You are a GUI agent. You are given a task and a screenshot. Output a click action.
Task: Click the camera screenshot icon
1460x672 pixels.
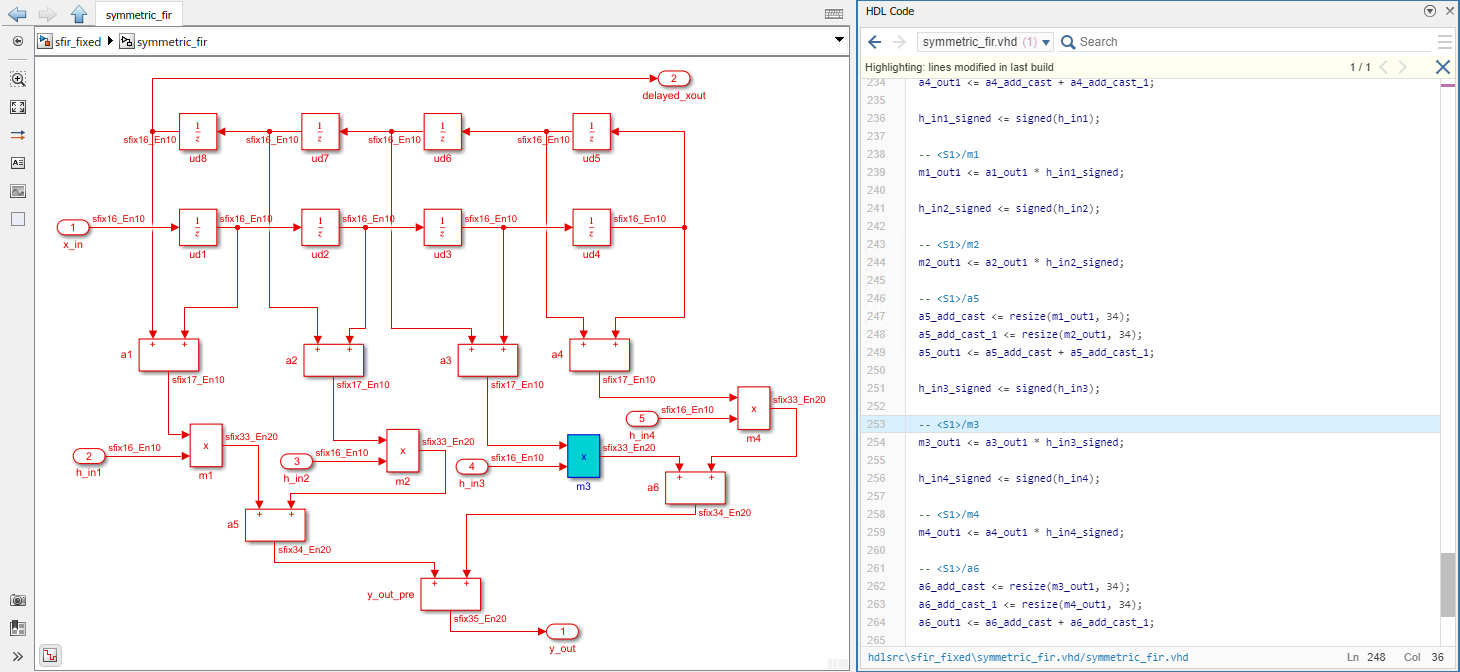tap(18, 600)
